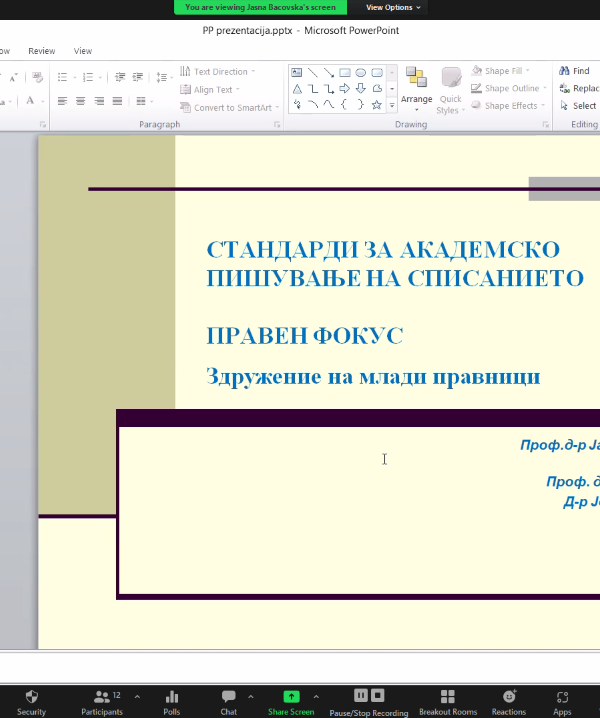600x718 pixels.
Task: Switch to the View ribbon tab
Action: point(83,51)
